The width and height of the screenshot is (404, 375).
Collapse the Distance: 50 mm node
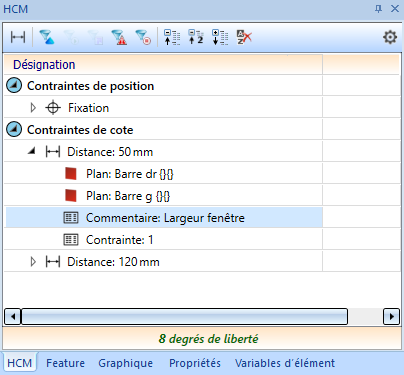[x=32, y=151]
